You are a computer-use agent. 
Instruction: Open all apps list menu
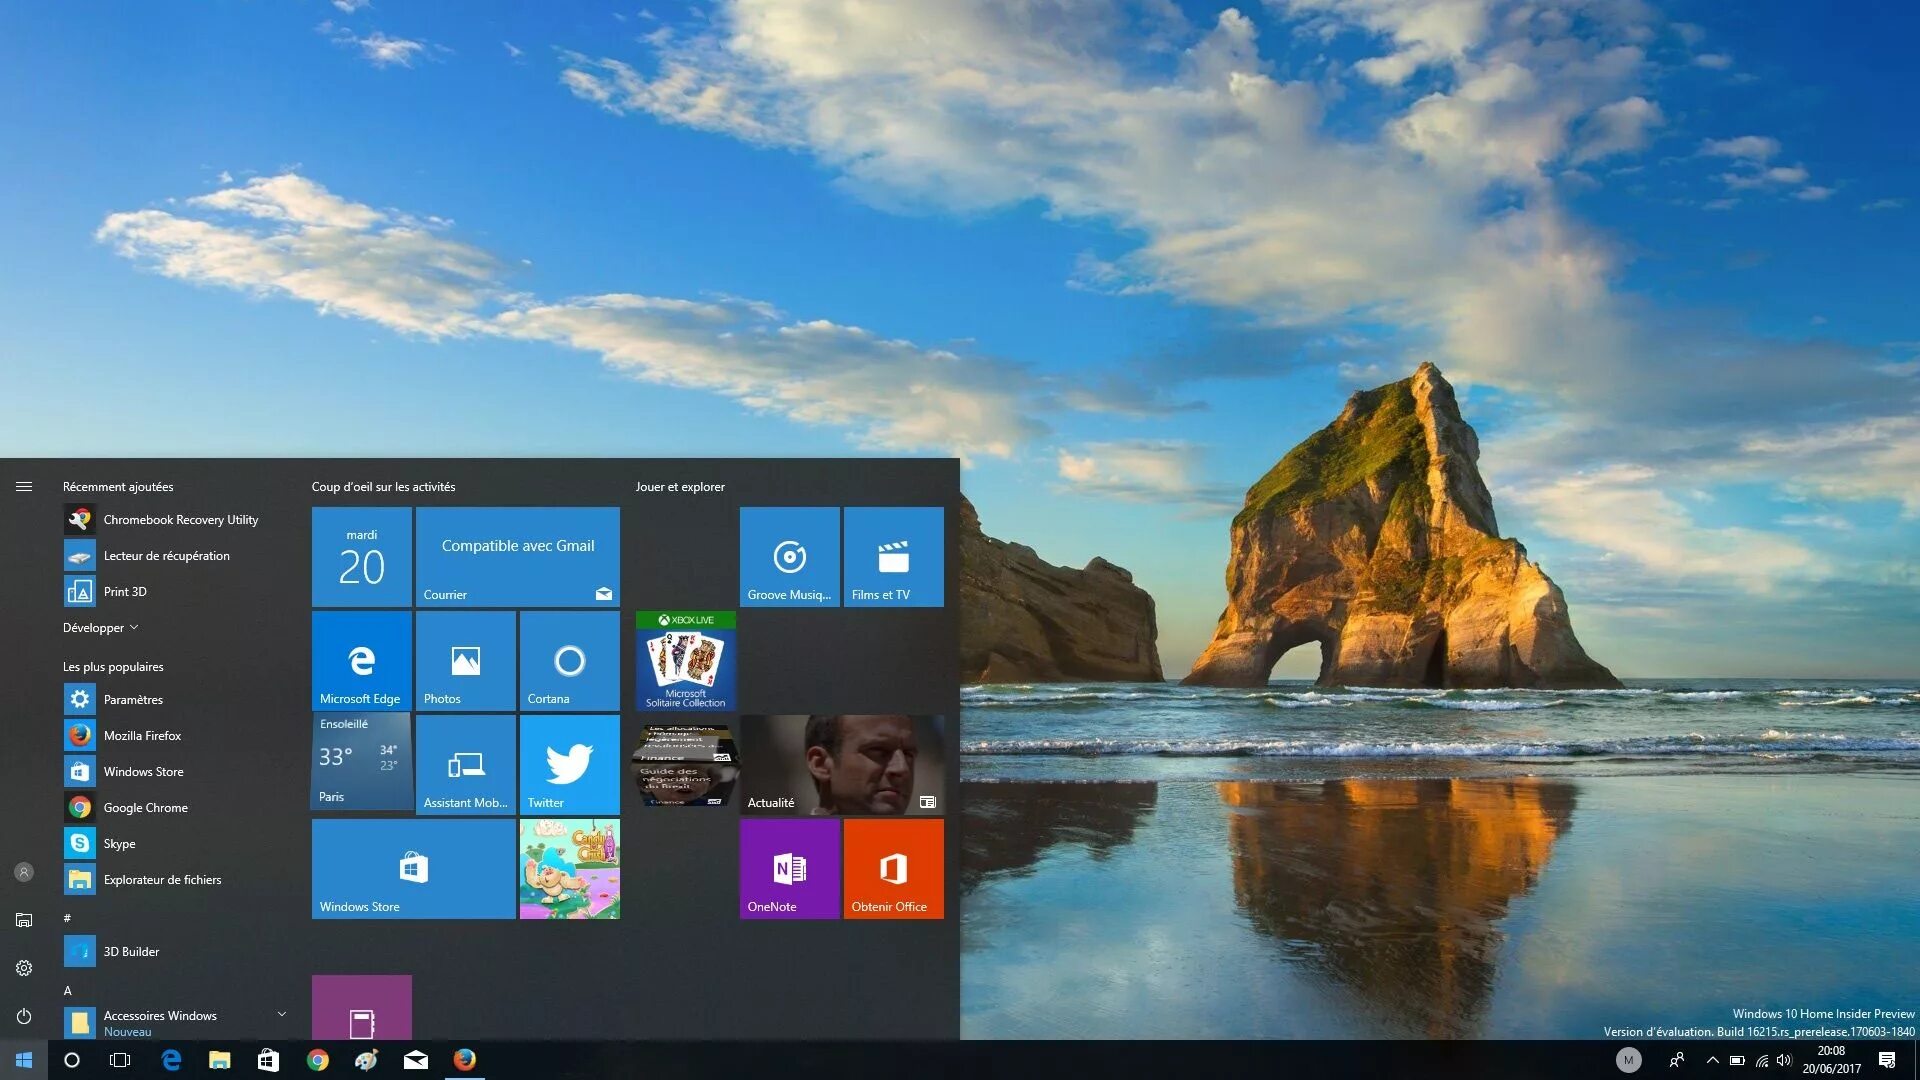[22, 485]
